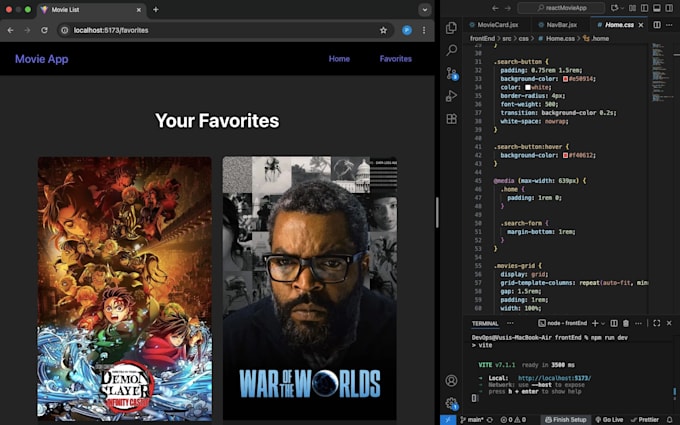The height and width of the screenshot is (425, 680).
Task: Click the .home symbol breadcrumb
Action: pos(596,39)
